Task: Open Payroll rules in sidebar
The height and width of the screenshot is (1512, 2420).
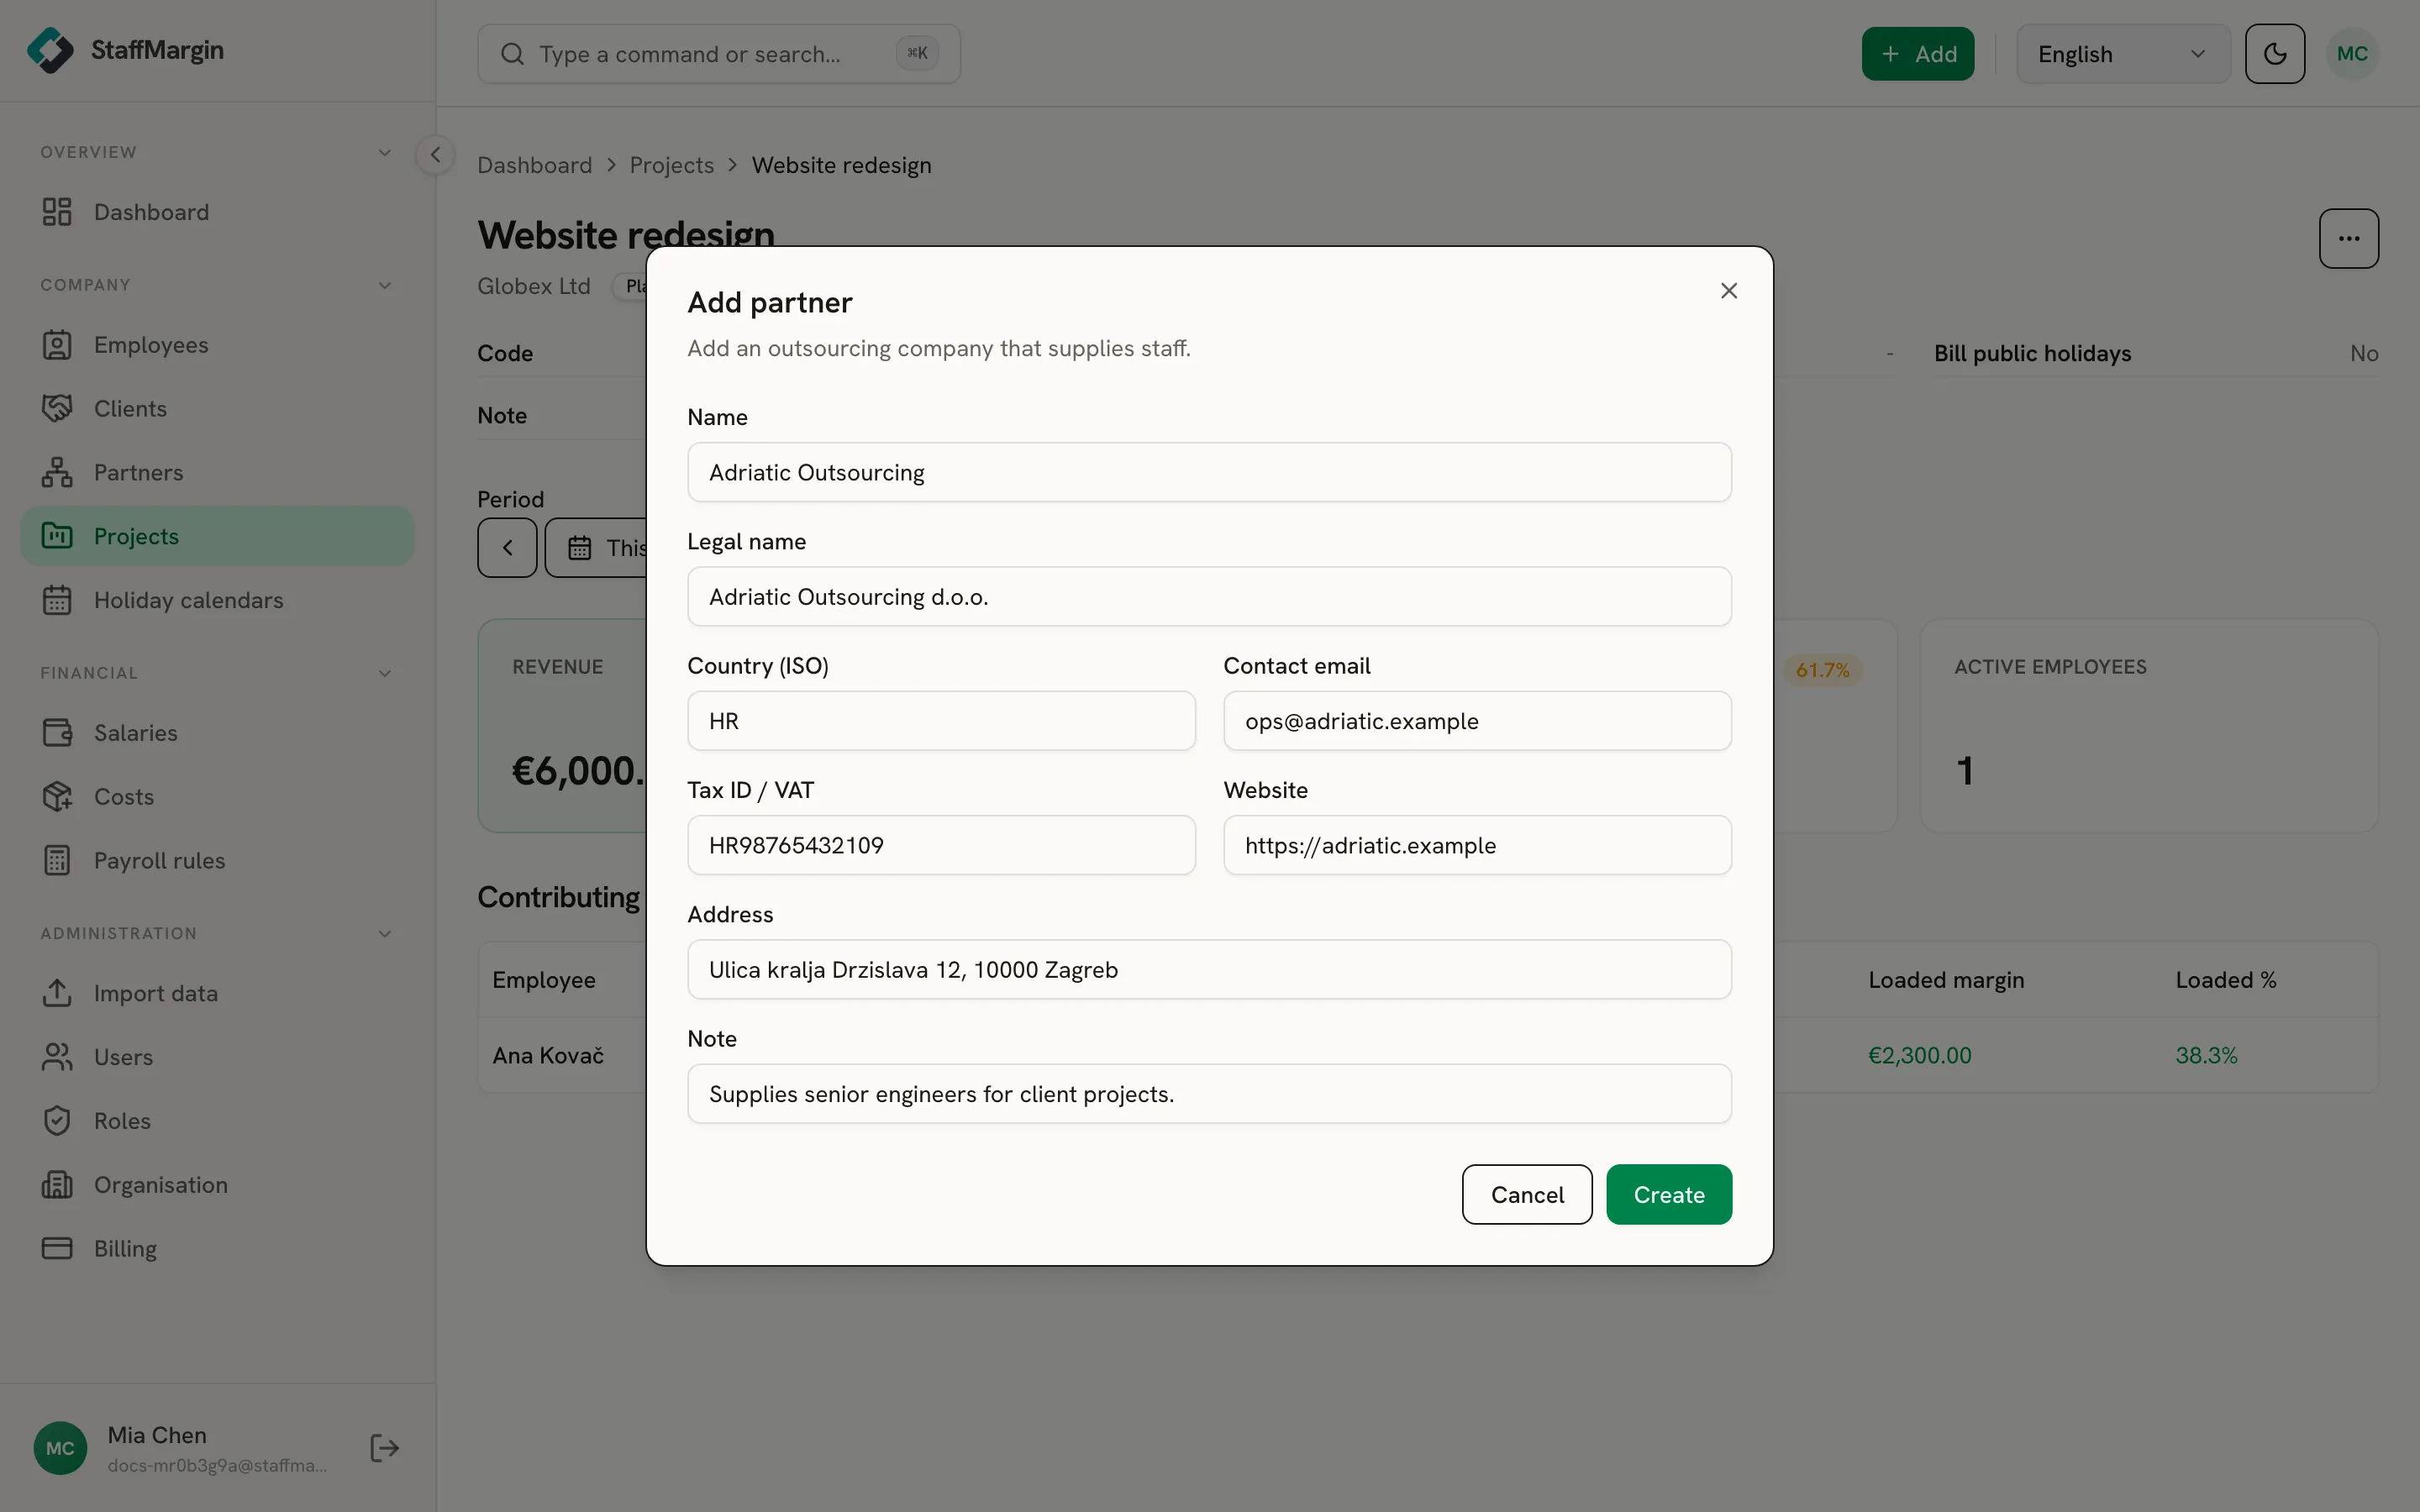Action: (x=217, y=861)
